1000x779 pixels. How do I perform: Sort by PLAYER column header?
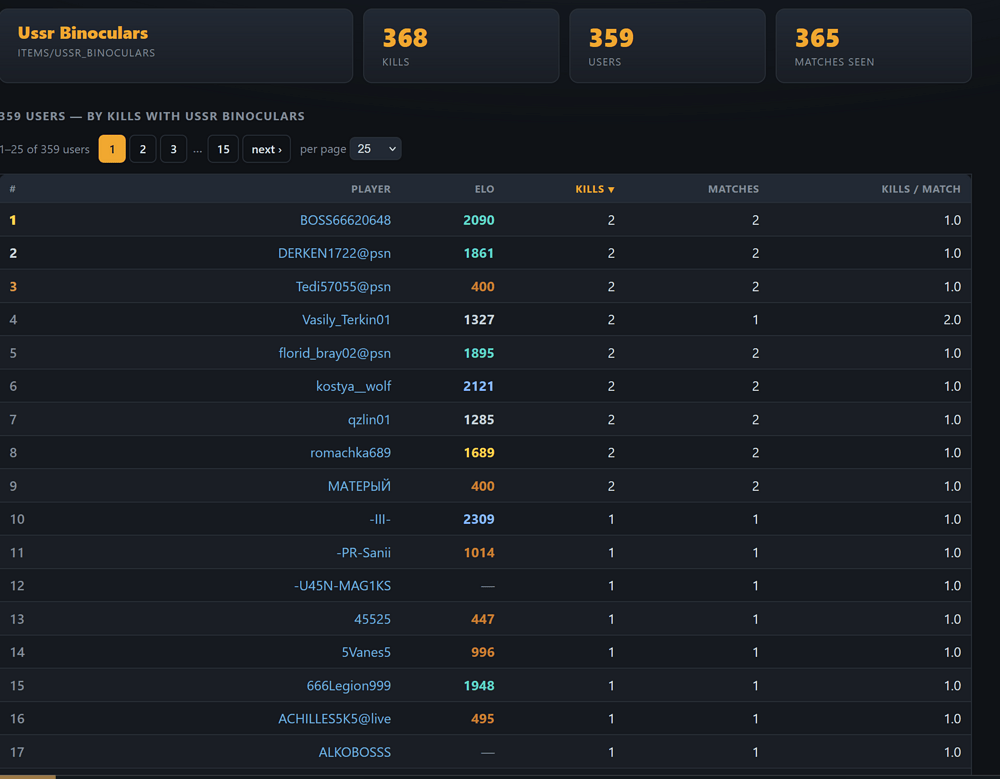click(x=371, y=189)
